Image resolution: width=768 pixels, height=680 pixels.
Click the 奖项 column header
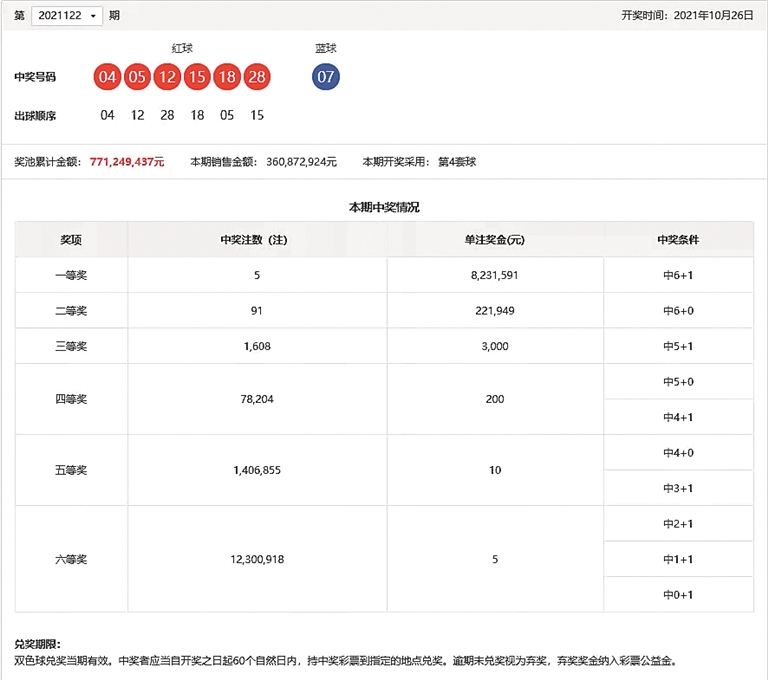click(71, 240)
